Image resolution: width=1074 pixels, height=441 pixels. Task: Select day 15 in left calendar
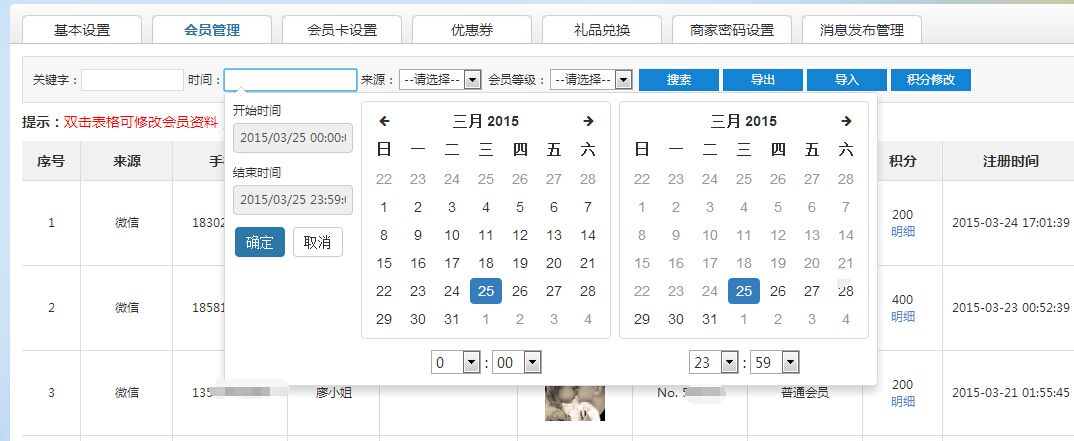(384, 263)
